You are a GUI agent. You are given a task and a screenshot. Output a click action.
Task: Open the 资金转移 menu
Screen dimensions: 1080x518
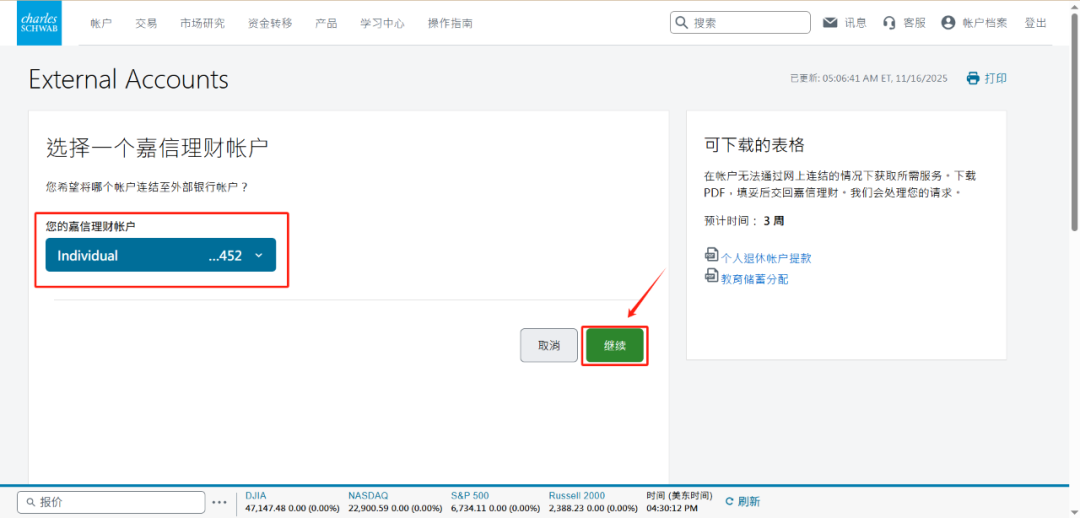click(x=270, y=23)
